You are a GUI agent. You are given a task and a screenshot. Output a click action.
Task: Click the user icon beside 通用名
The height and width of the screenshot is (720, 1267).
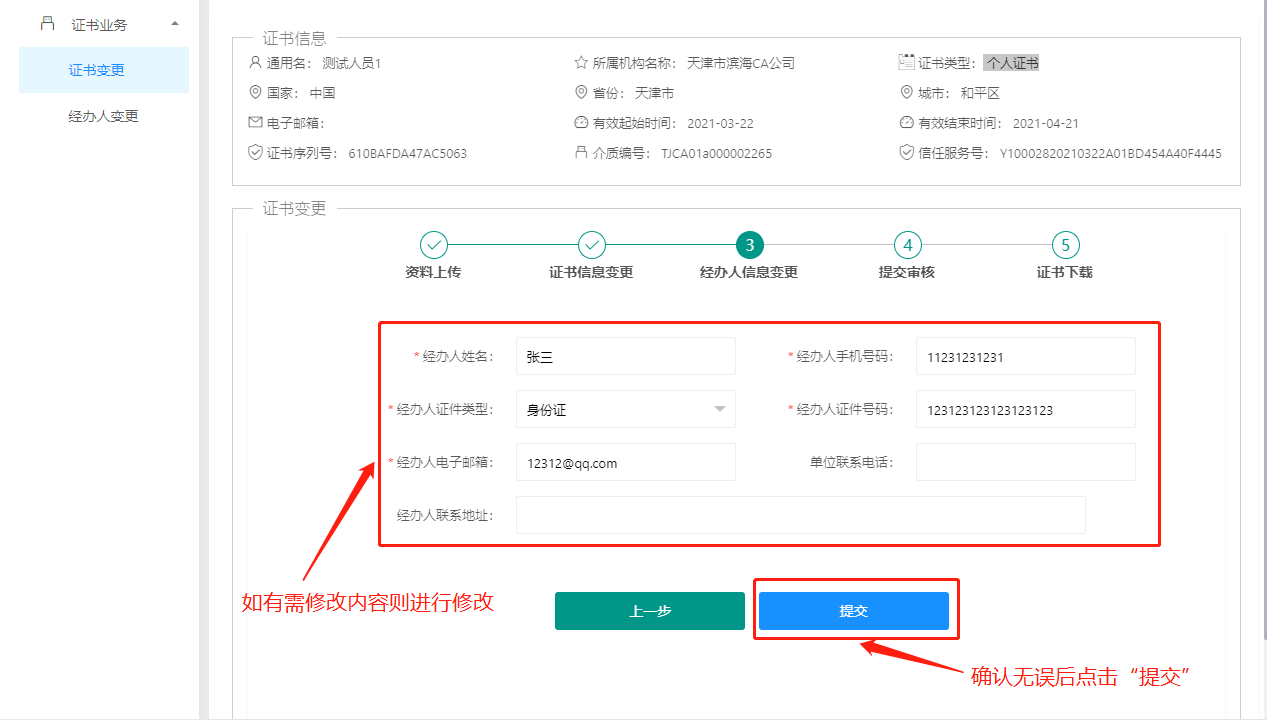254,62
